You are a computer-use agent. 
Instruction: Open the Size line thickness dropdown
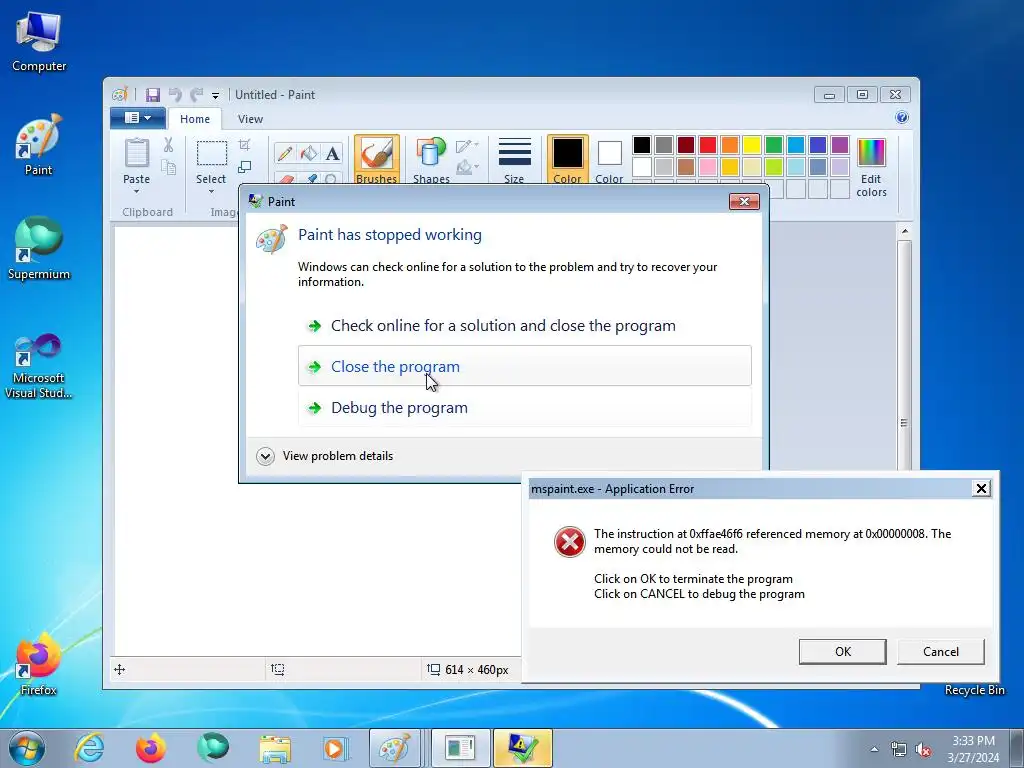[514, 159]
